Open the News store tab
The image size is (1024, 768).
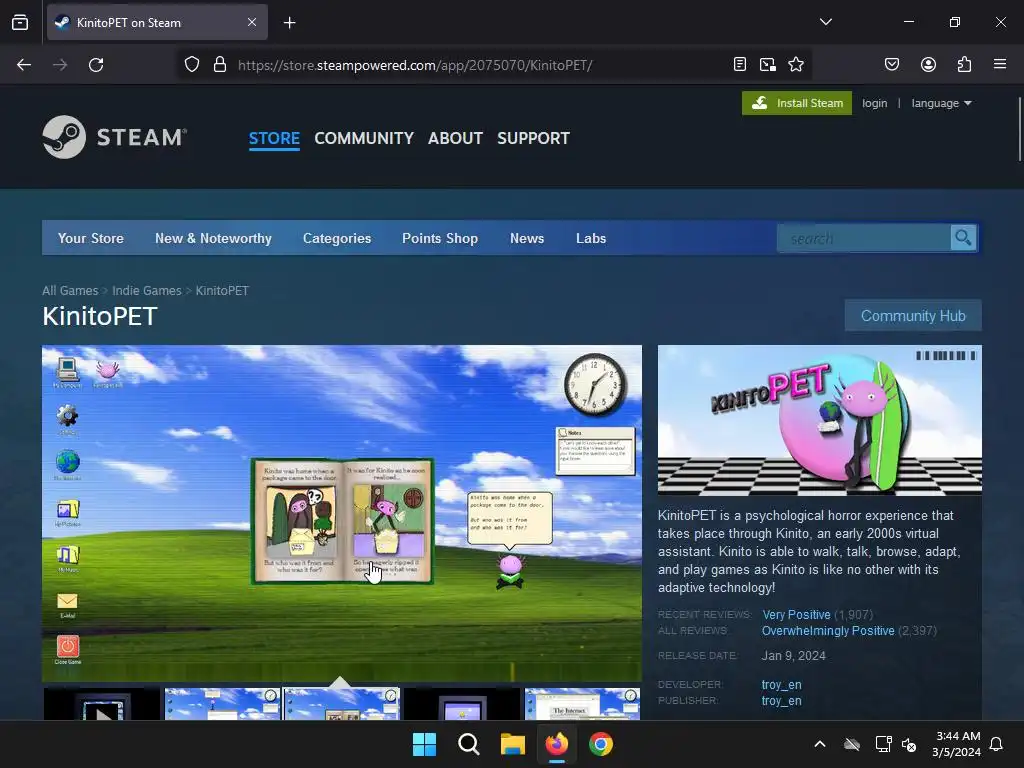coord(527,238)
